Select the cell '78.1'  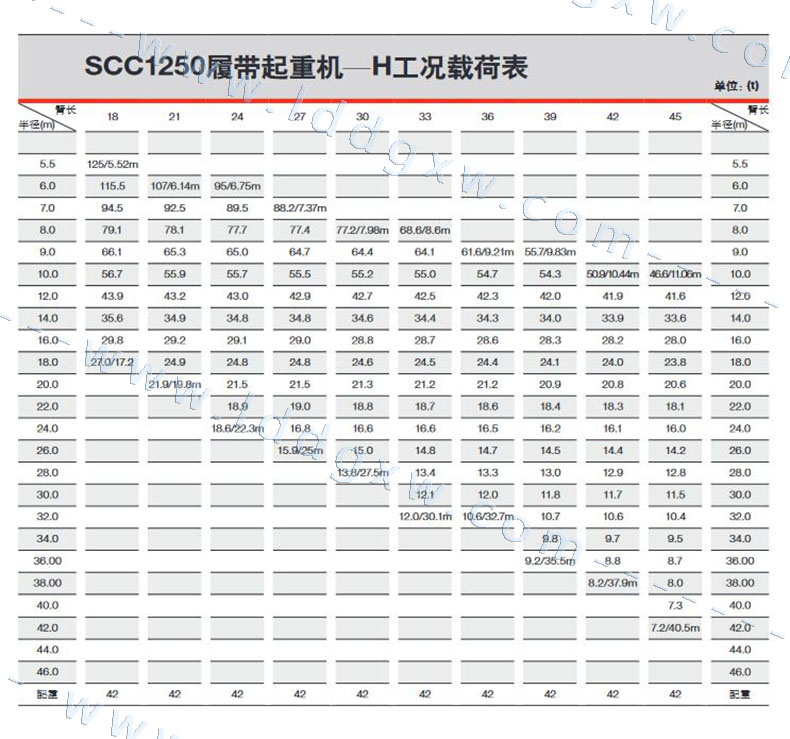pos(175,230)
